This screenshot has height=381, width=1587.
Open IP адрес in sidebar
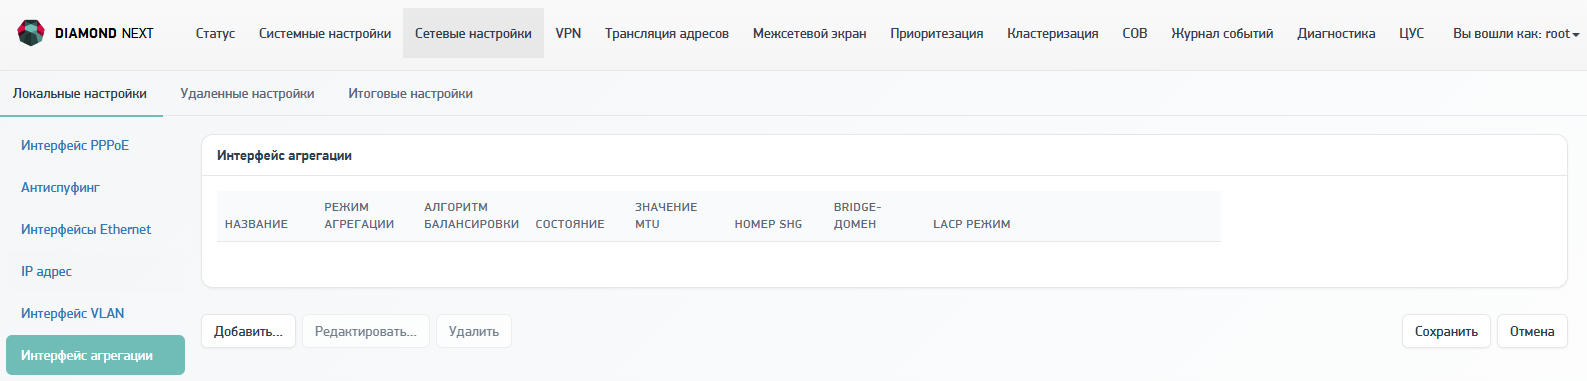coord(46,271)
